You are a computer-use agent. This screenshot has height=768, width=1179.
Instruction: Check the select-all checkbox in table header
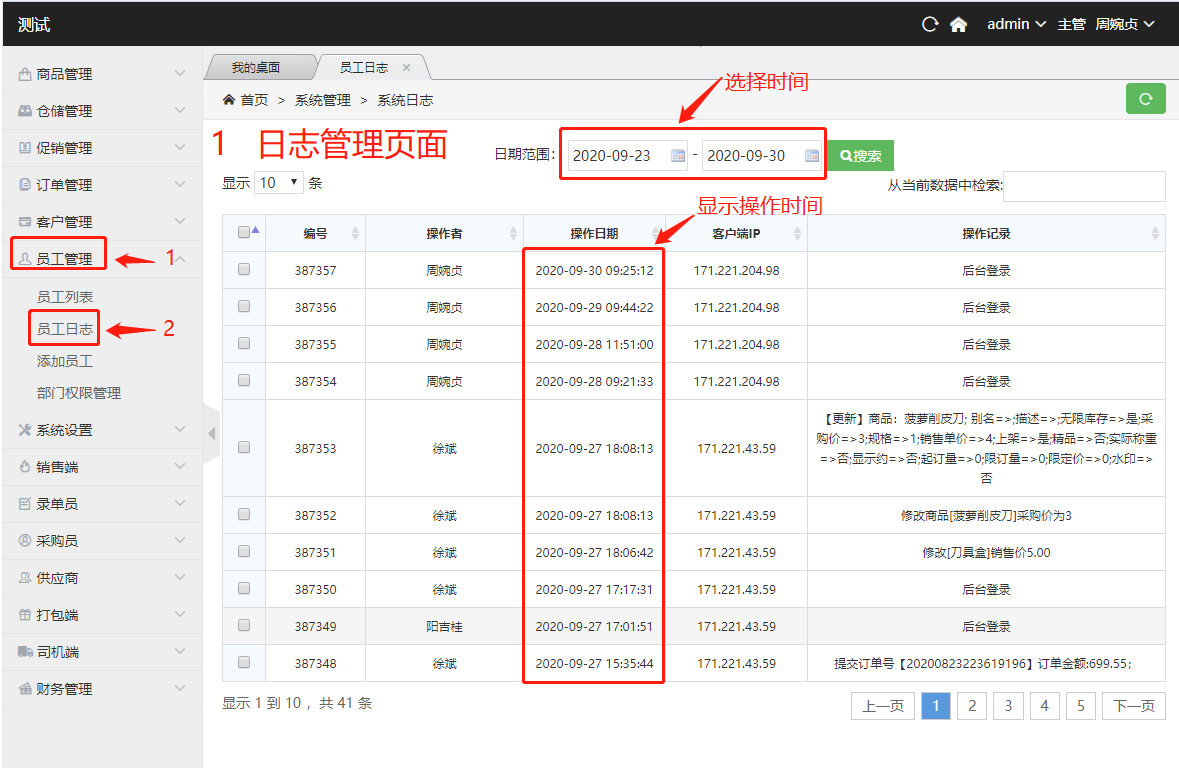click(244, 232)
